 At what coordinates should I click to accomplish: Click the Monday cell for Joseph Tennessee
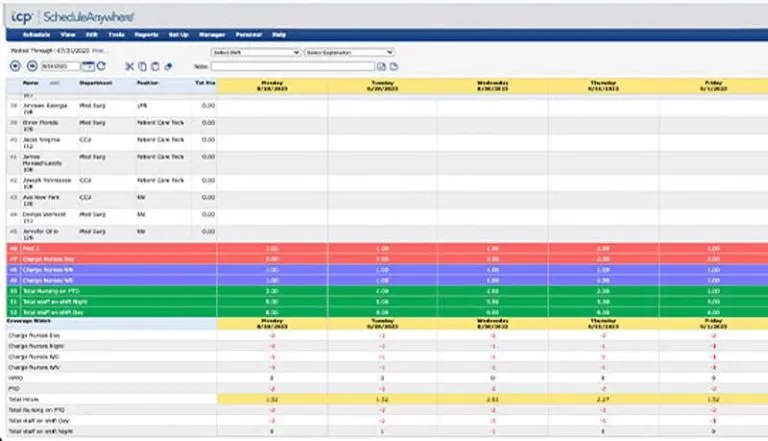click(x=272, y=183)
